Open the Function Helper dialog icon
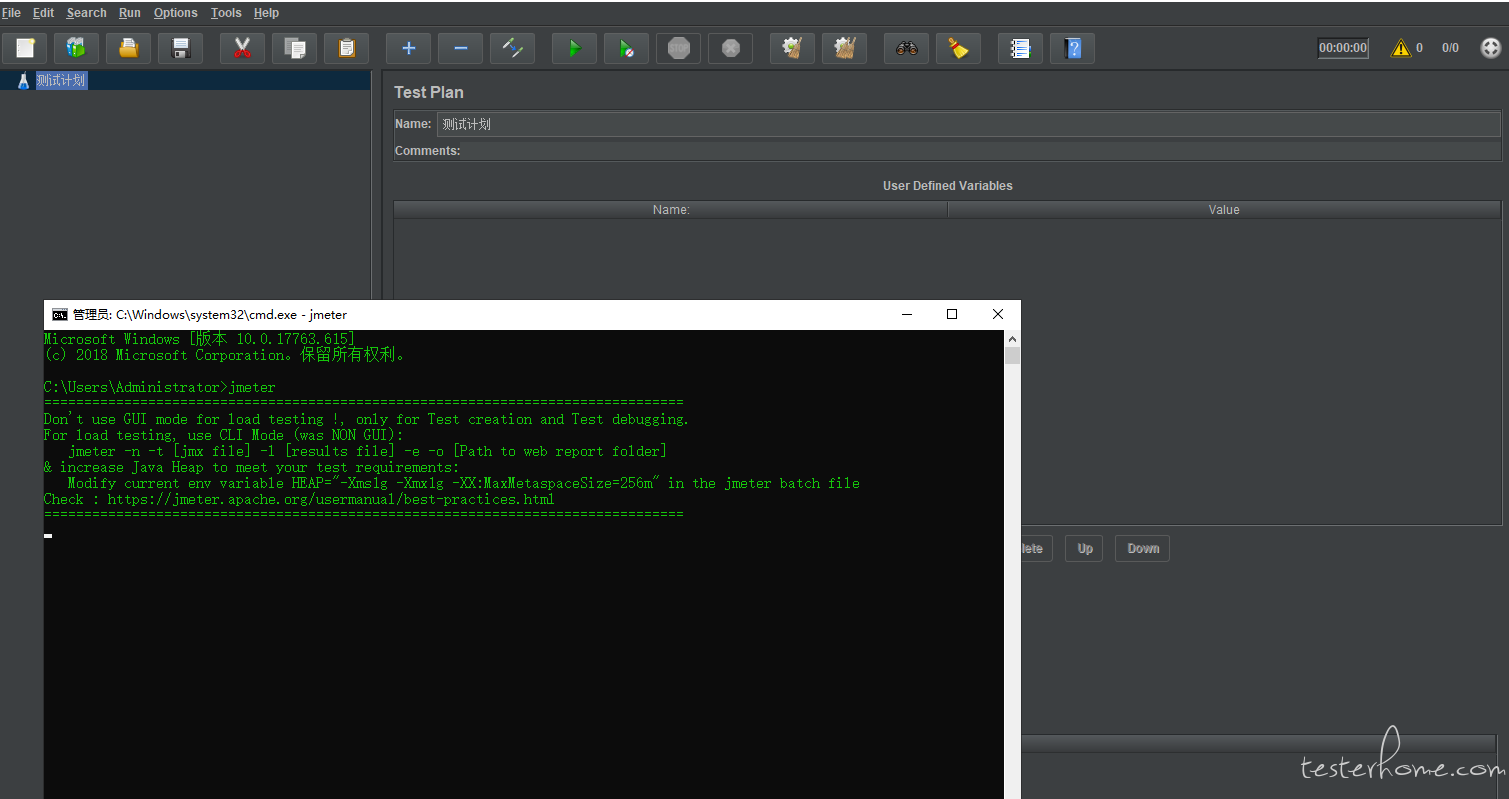1509x799 pixels. point(1020,48)
